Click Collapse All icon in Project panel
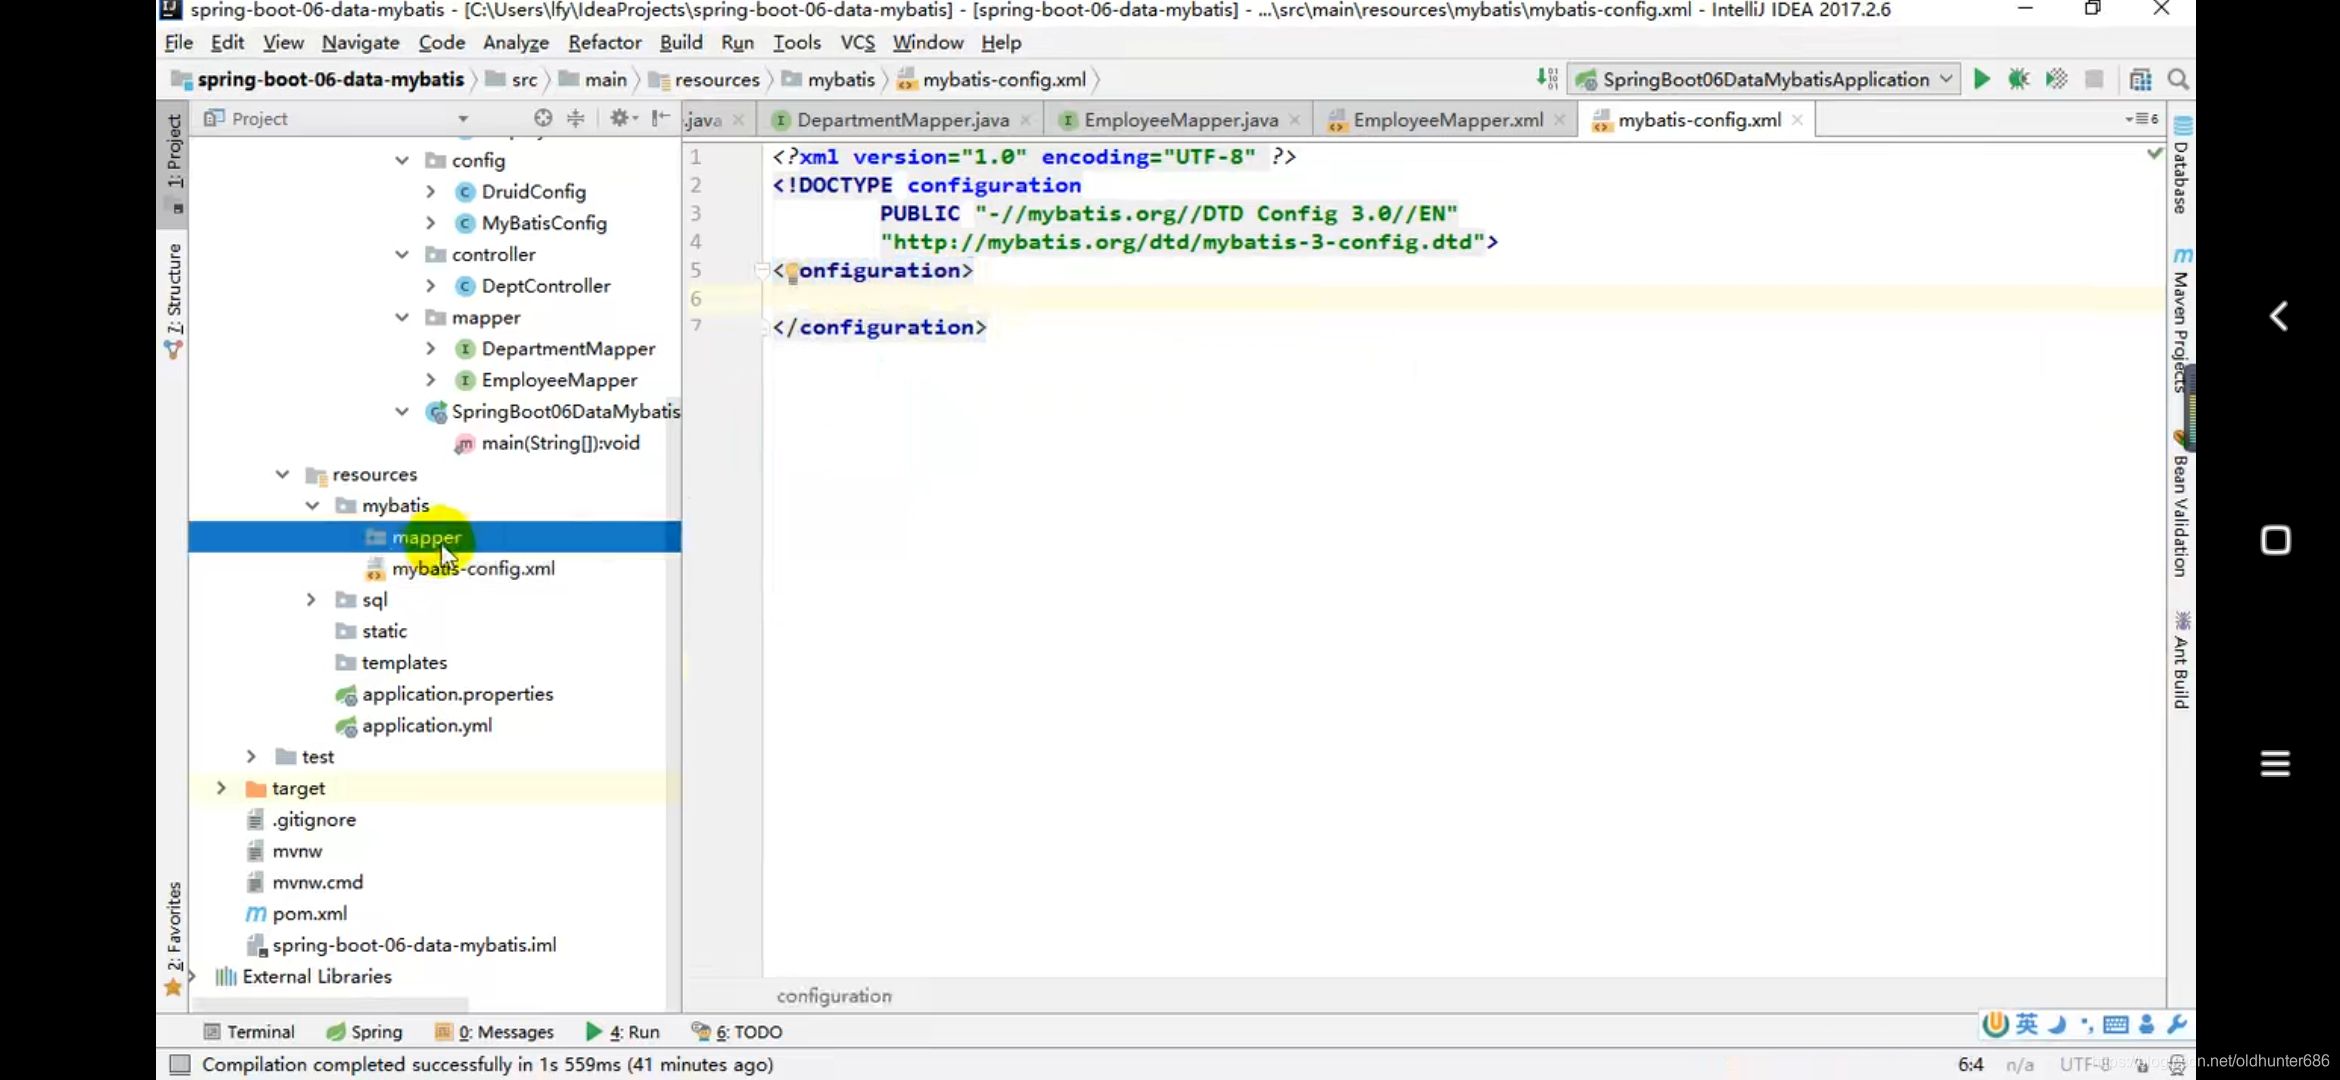 pos(576,118)
